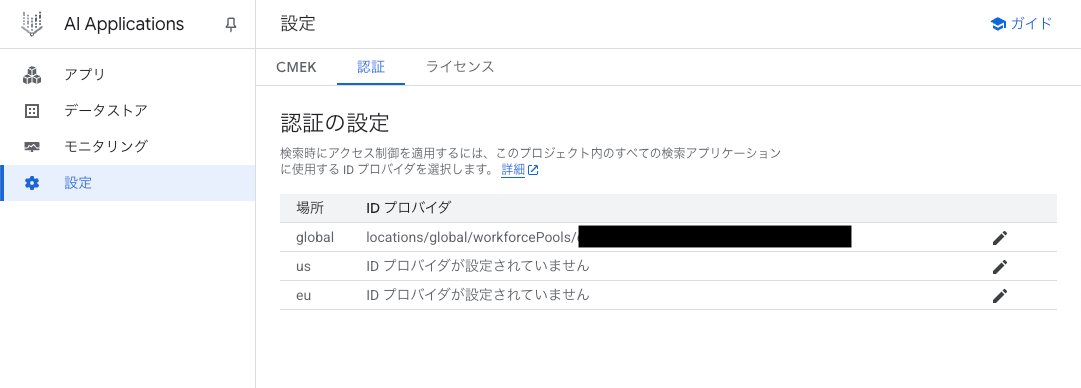Edit the global ID provider pencil icon
Viewport: 1081px width, 388px height.
(1000, 238)
